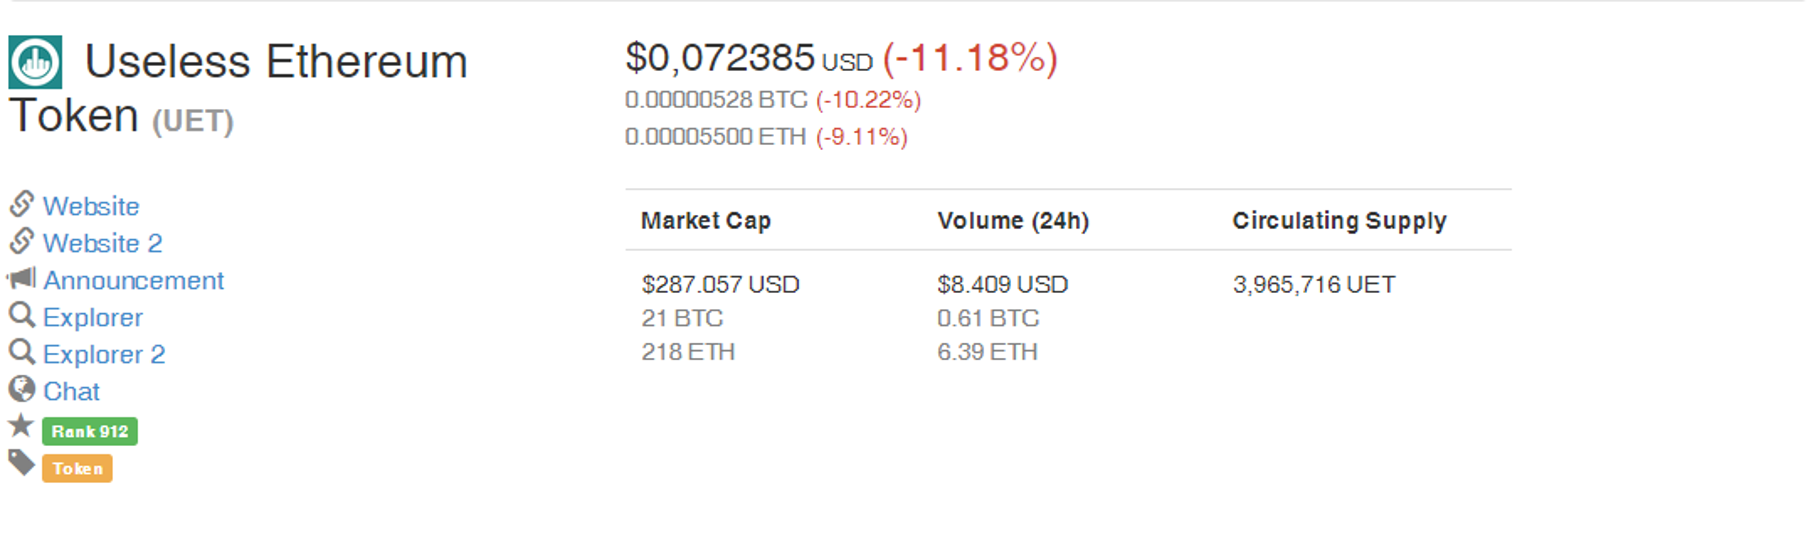The image size is (1818, 555).
Task: Open the Explorer 2 link
Action: (104, 355)
